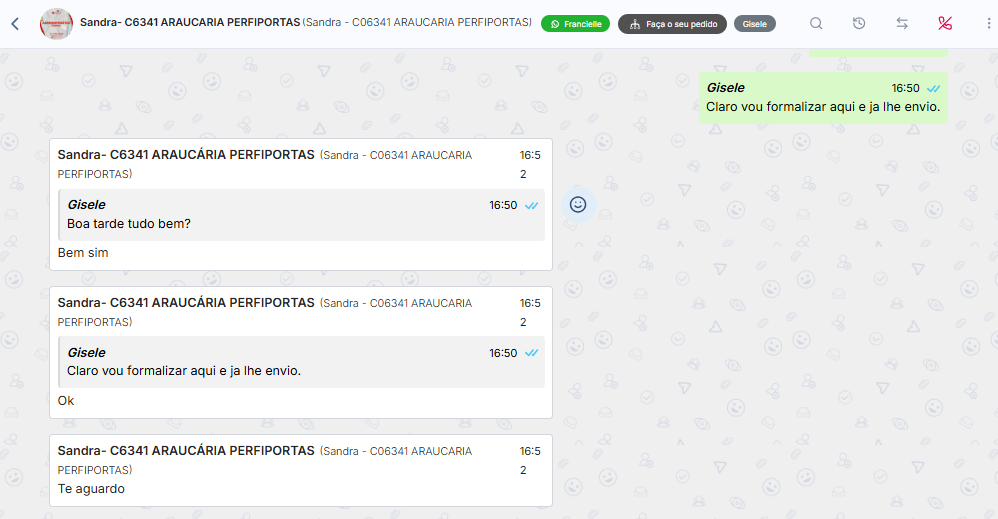998x519 pixels.
Task: Click the contact name in header
Action: pyautogui.click(x=192, y=22)
